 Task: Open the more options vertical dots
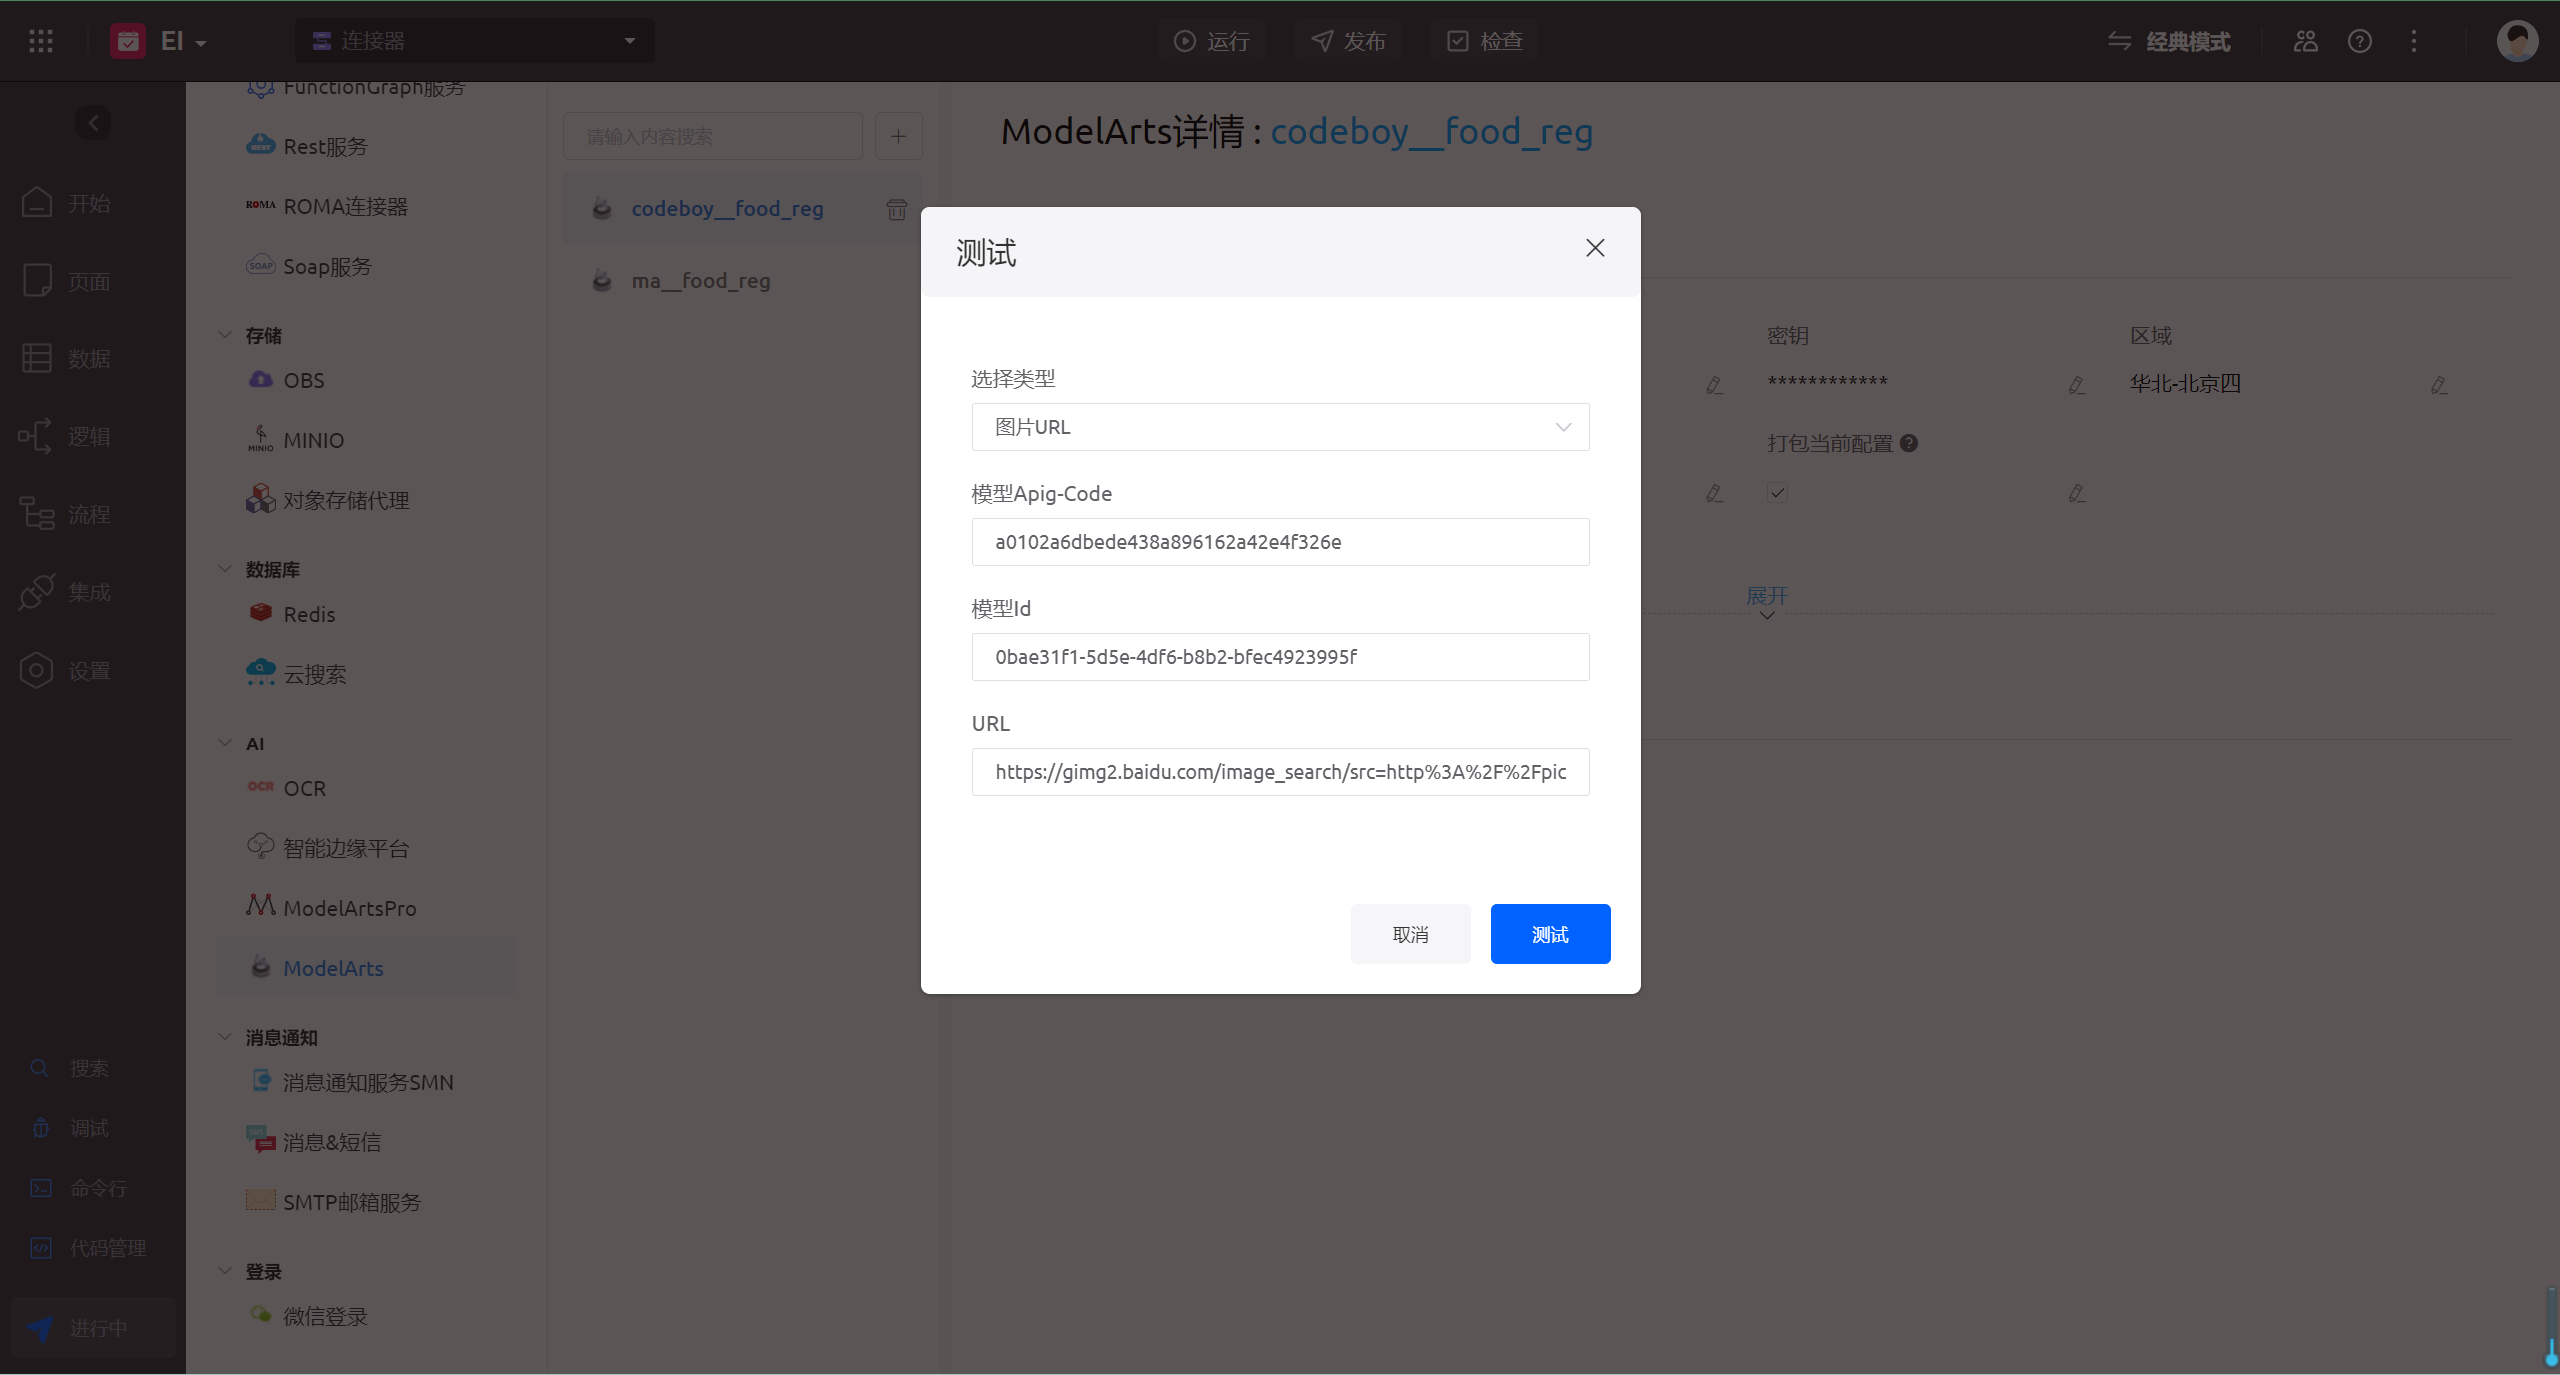click(2414, 41)
